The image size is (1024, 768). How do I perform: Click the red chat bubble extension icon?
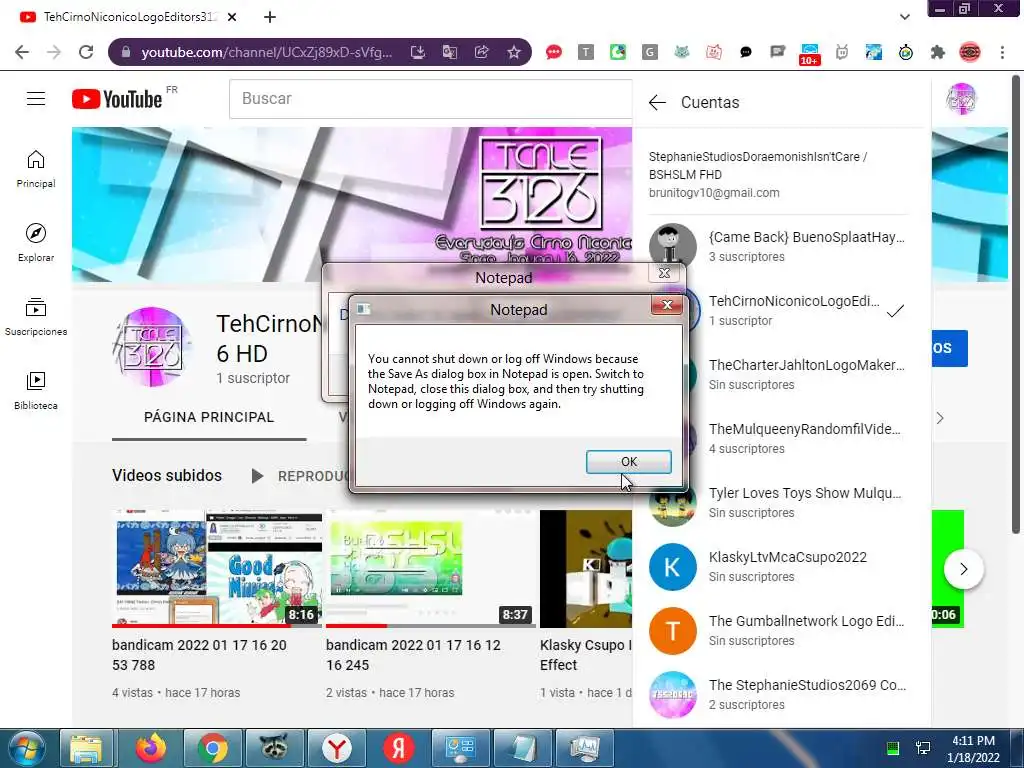(x=554, y=52)
